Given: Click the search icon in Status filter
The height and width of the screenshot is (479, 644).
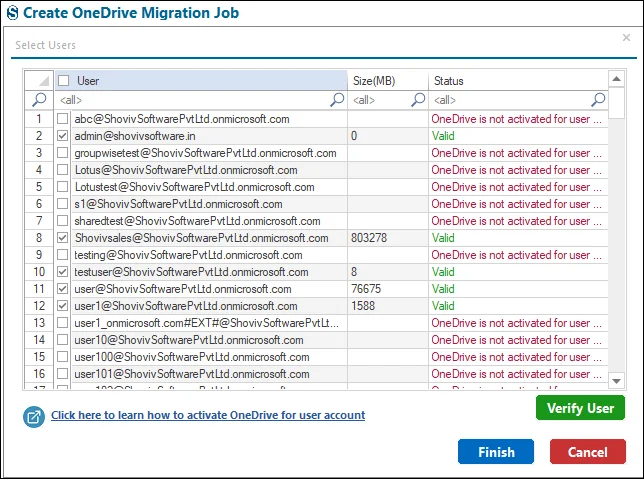Looking at the screenshot, I should (x=598, y=100).
